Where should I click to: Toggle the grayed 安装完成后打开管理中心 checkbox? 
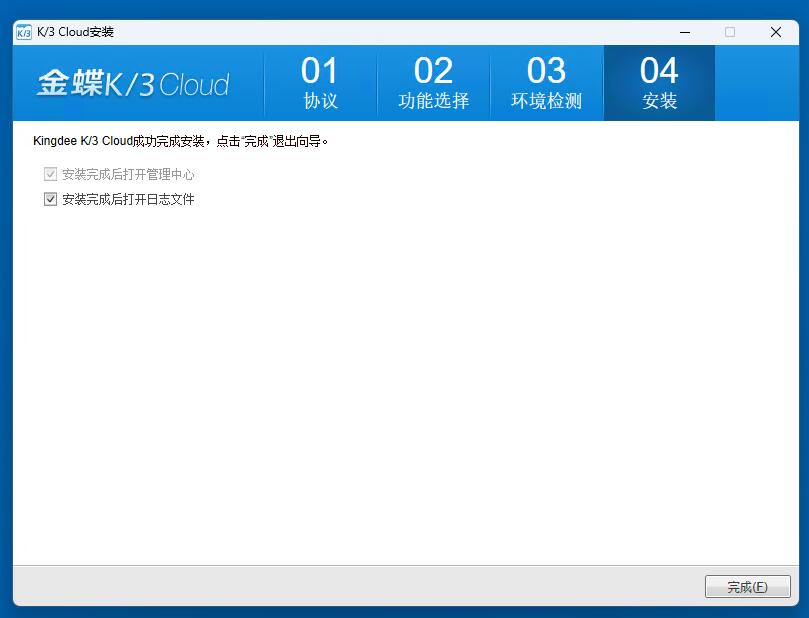point(50,174)
